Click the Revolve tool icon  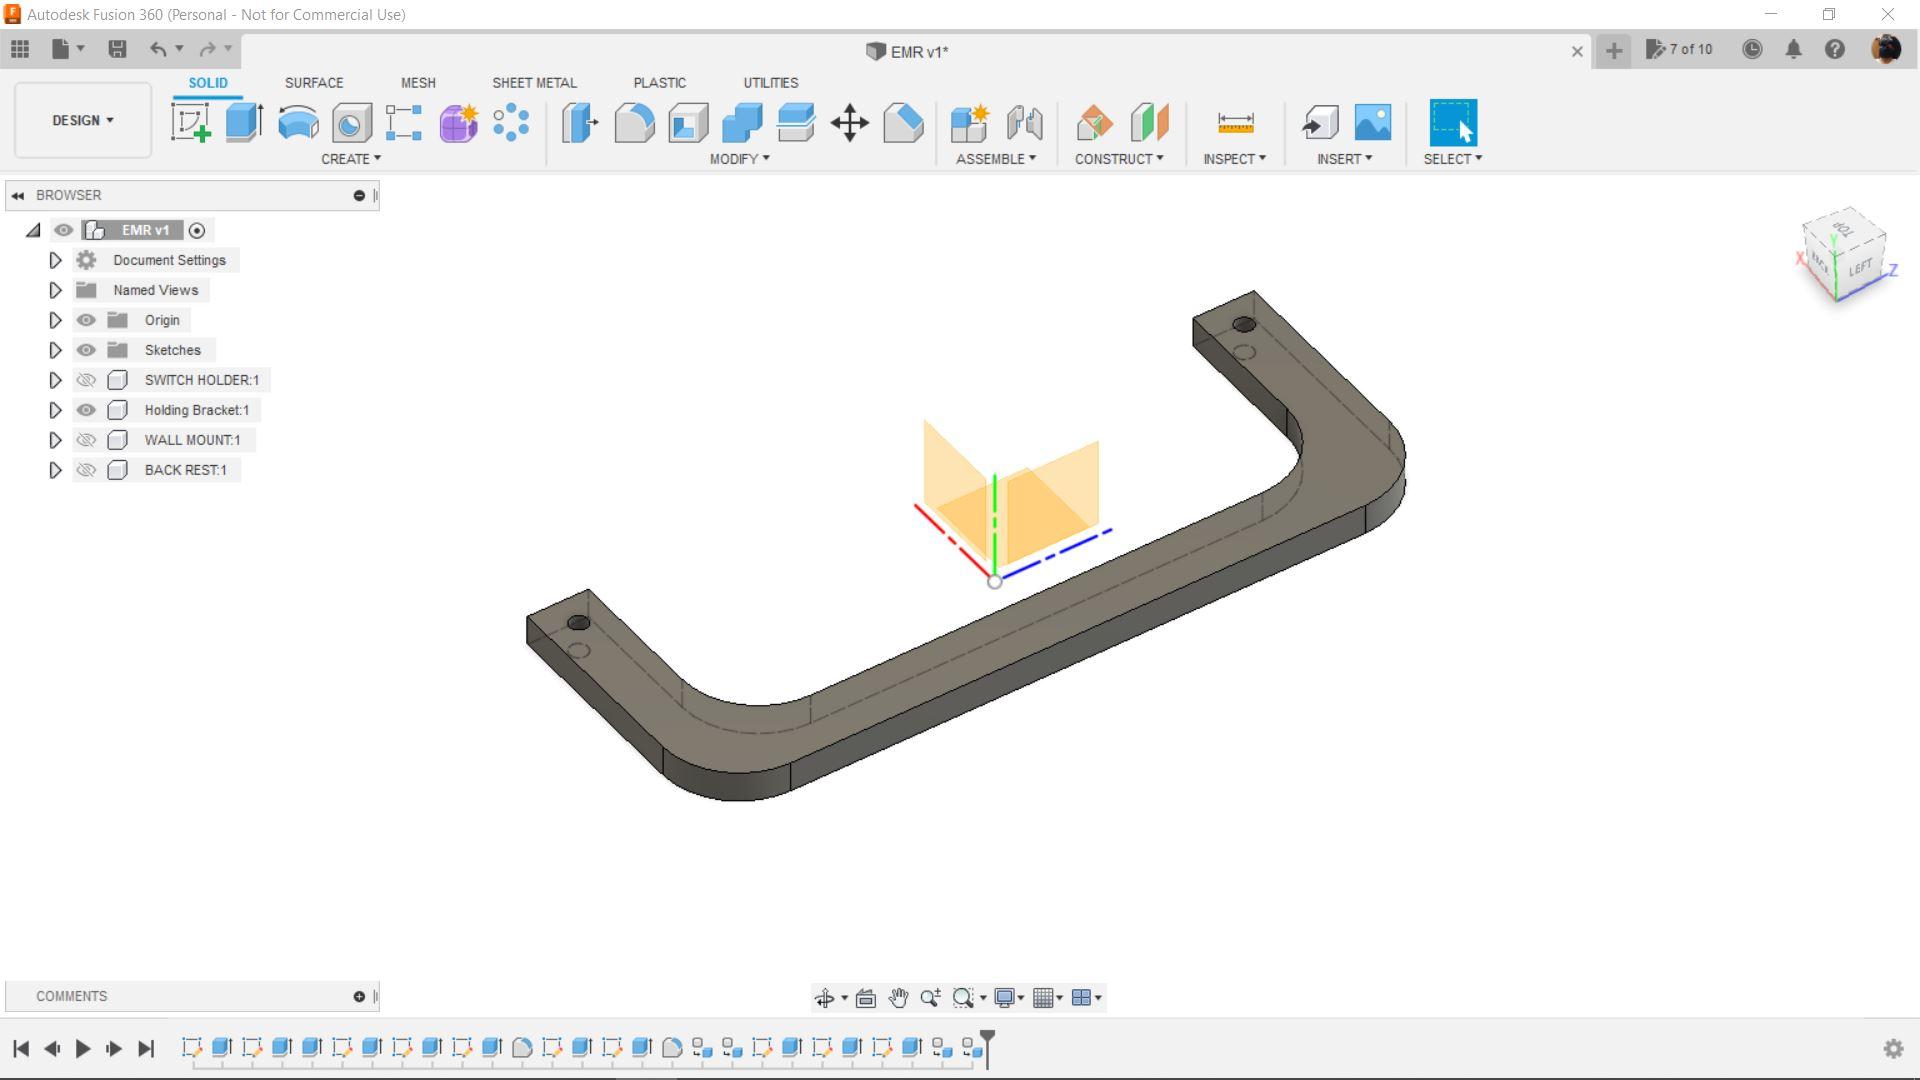[298, 123]
